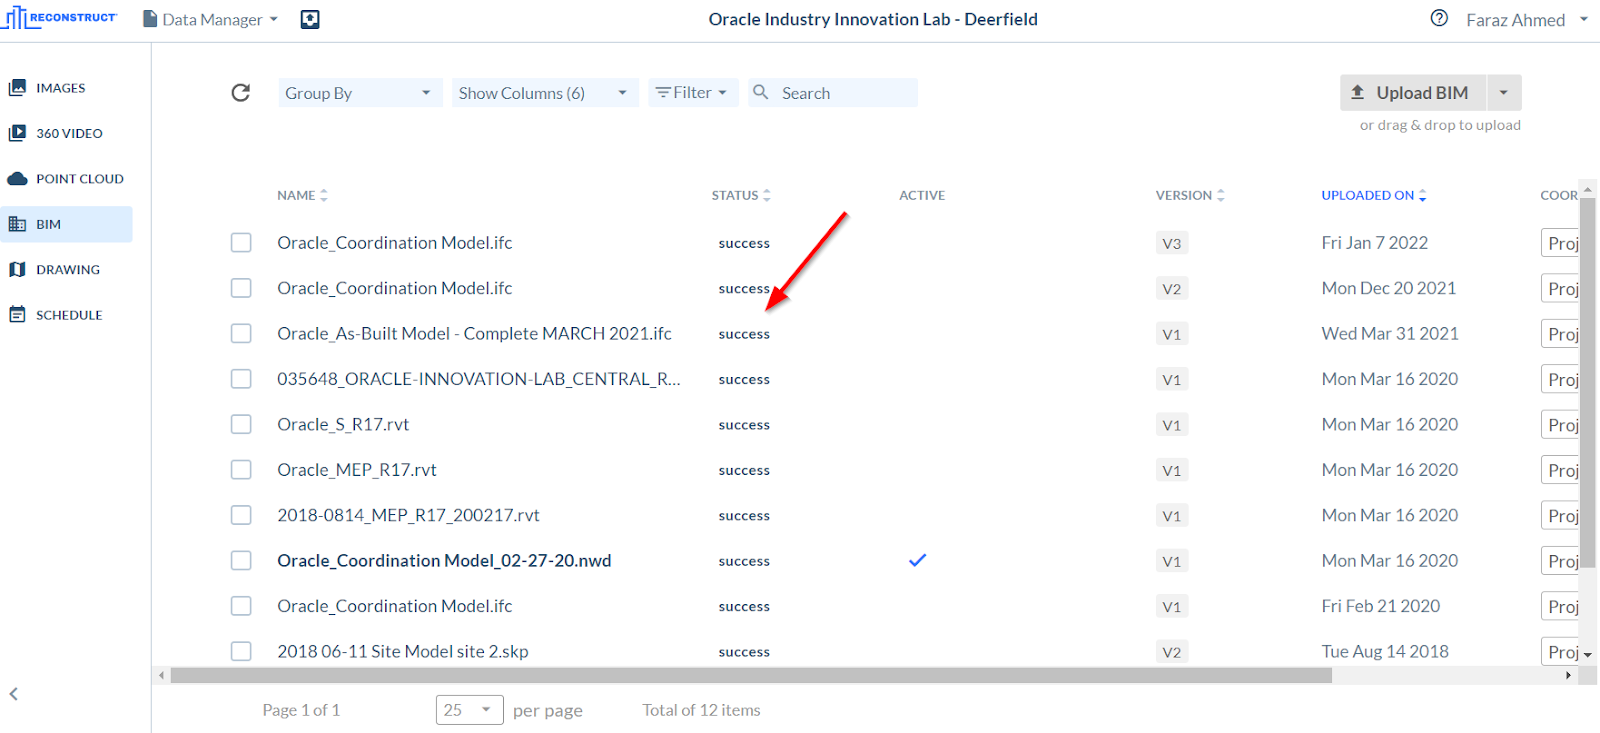Screen dimensions: 1600x733
Task: Select Oracle_As-Built Model March 2021 row checkbox
Action: (x=241, y=333)
